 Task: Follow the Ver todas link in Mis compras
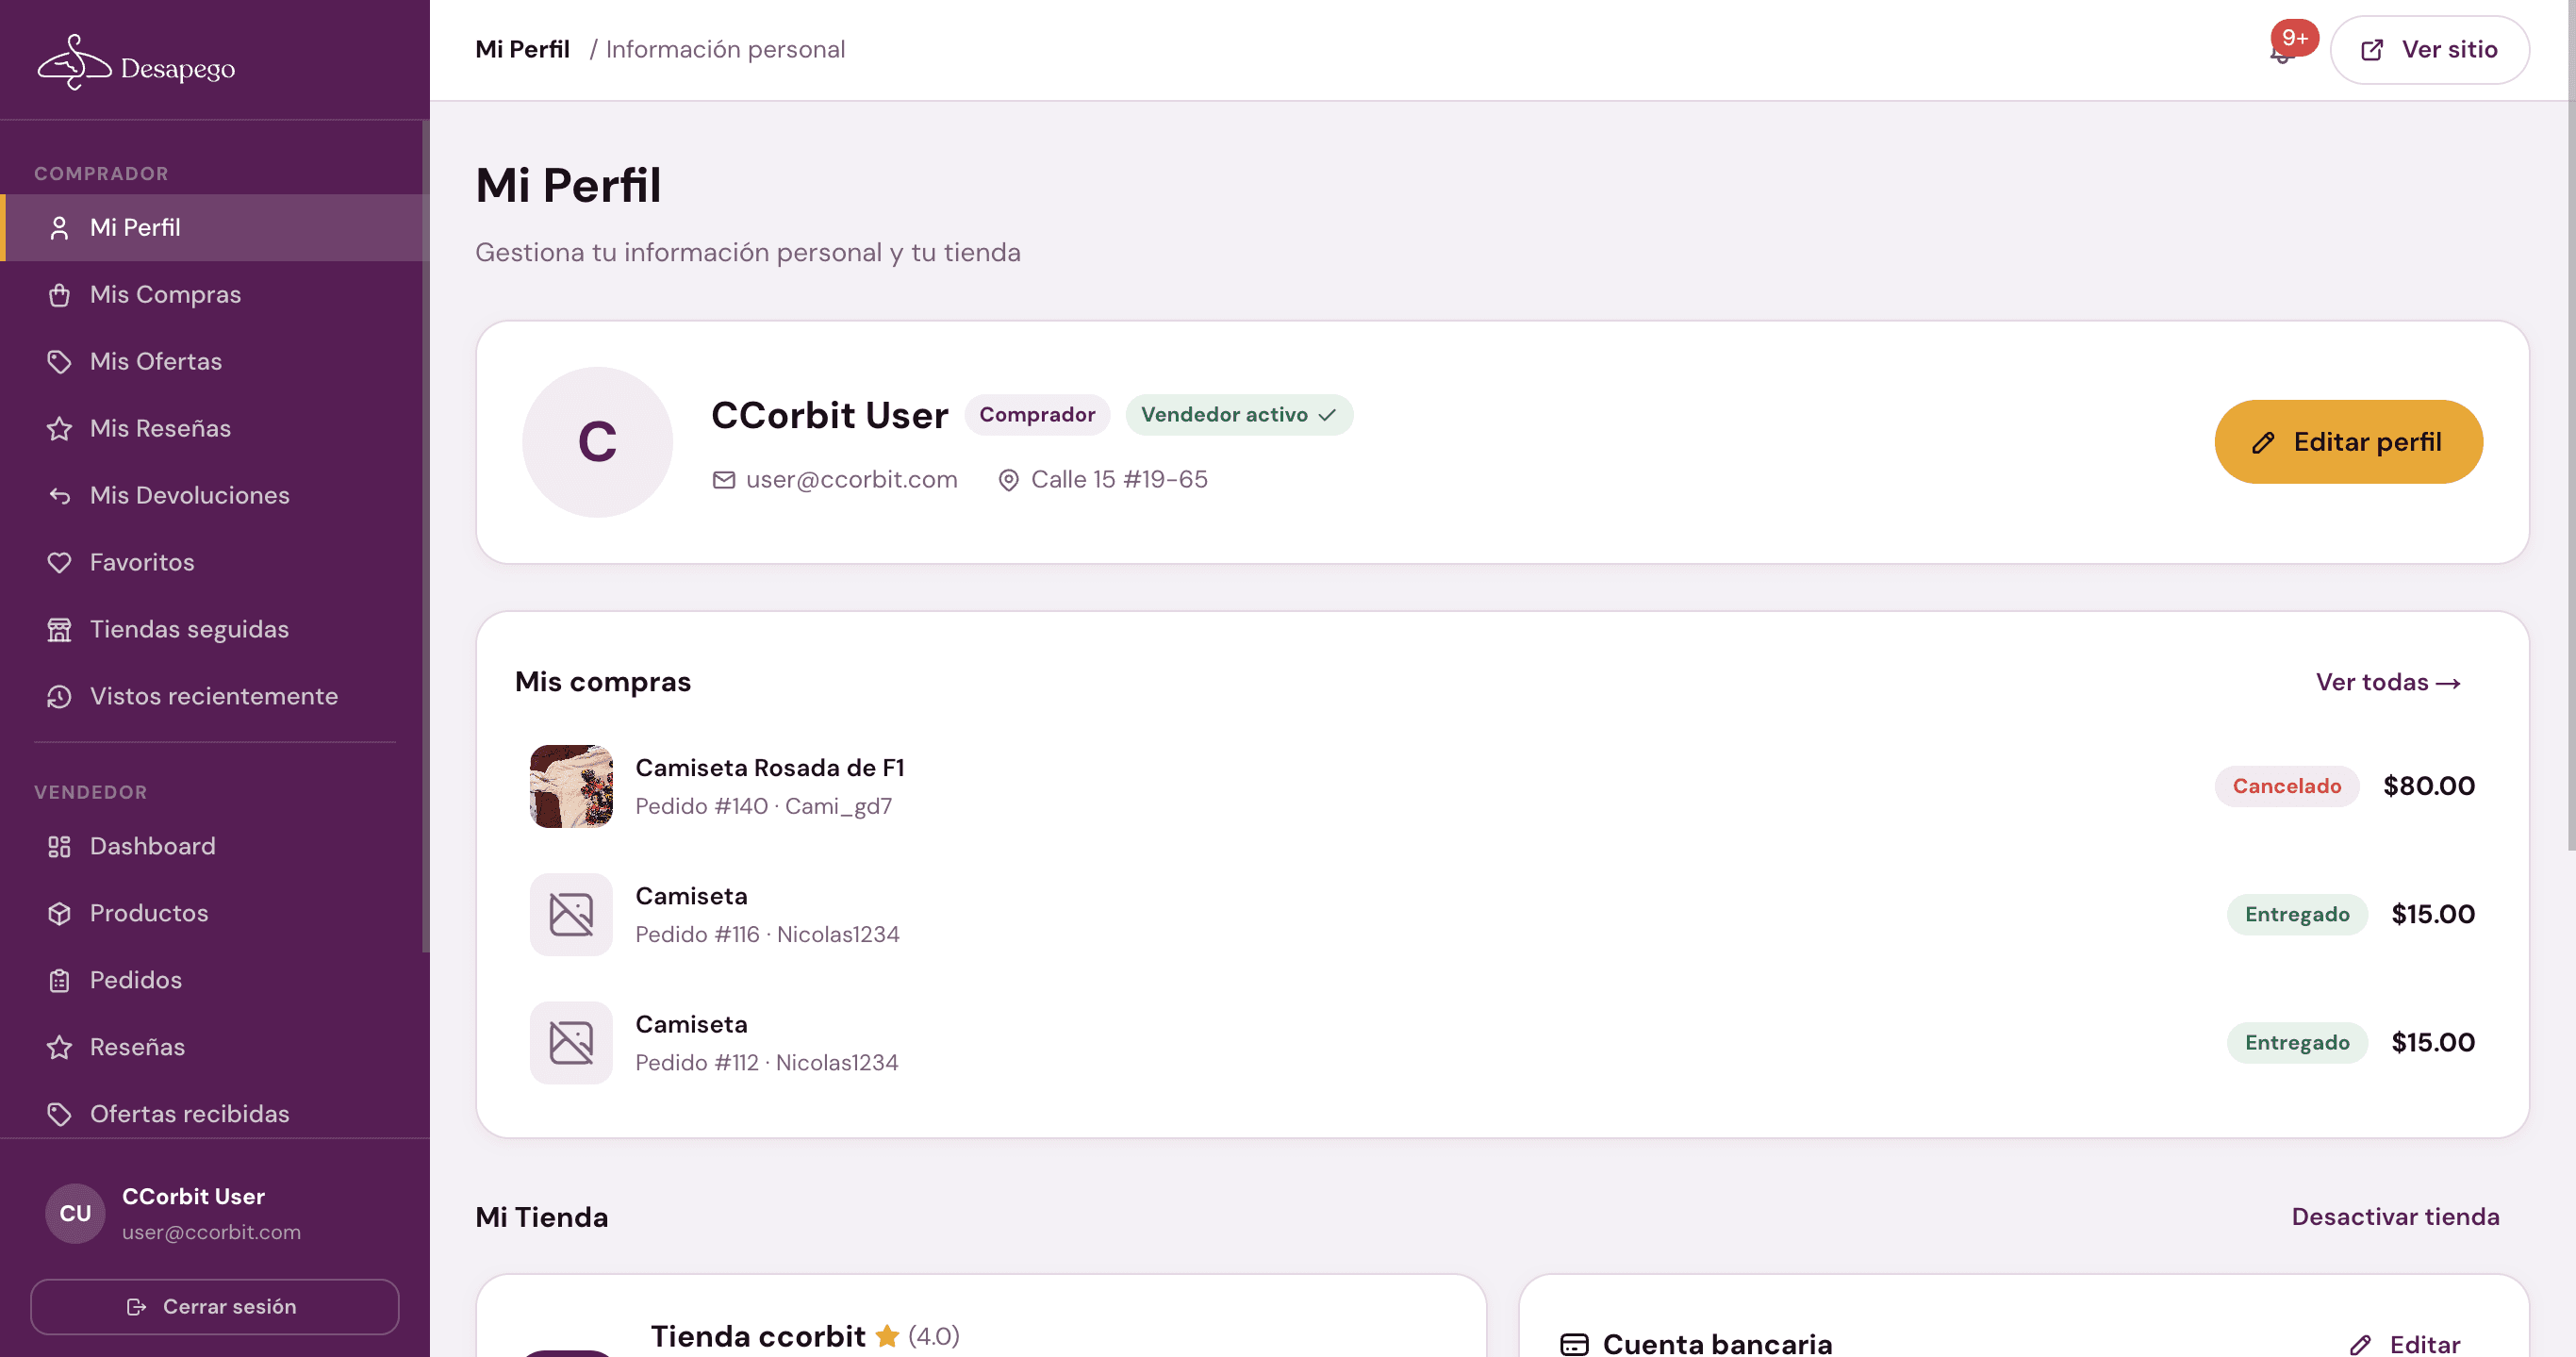click(x=2388, y=683)
